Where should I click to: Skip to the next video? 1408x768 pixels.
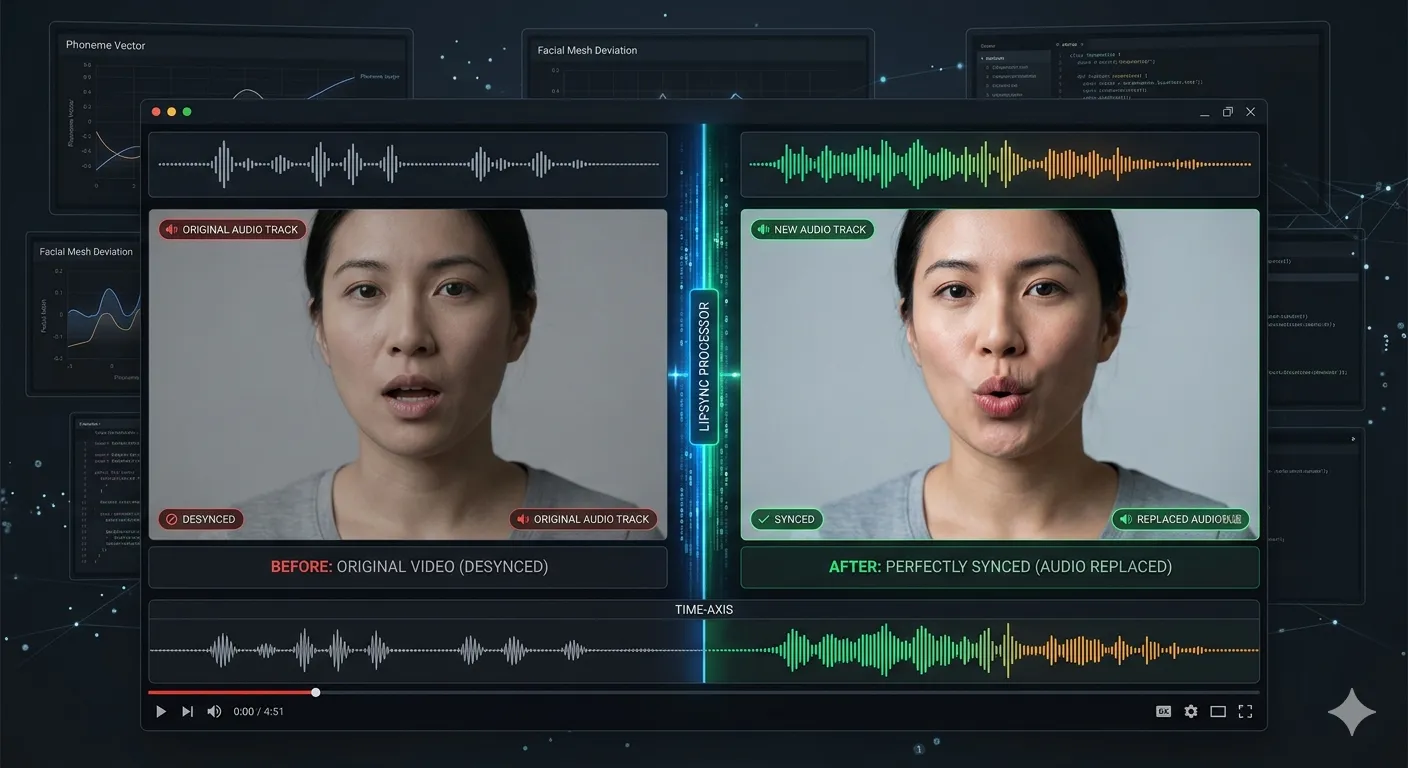tap(187, 711)
